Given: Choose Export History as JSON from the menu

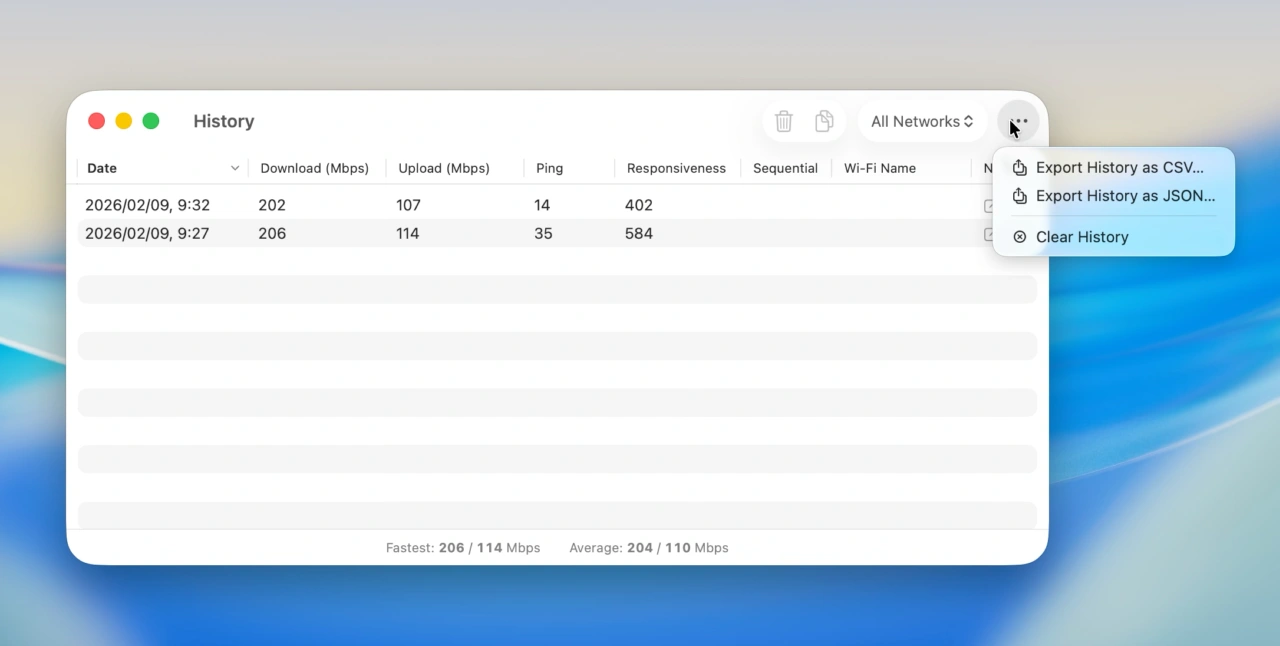Looking at the screenshot, I should click(1125, 196).
